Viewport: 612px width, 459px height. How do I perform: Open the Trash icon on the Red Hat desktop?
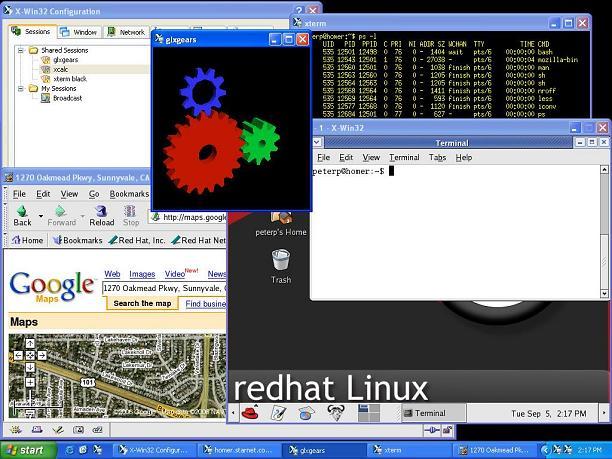tap(281, 266)
